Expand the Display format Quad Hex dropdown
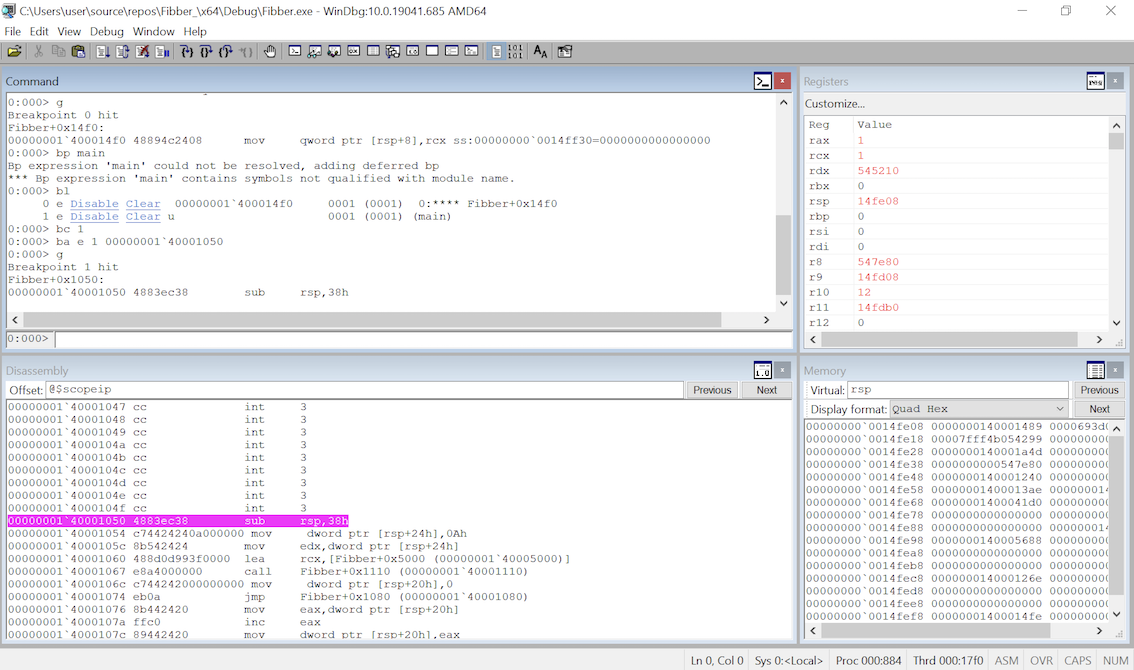Viewport: 1134px width, 670px height. pos(979,409)
